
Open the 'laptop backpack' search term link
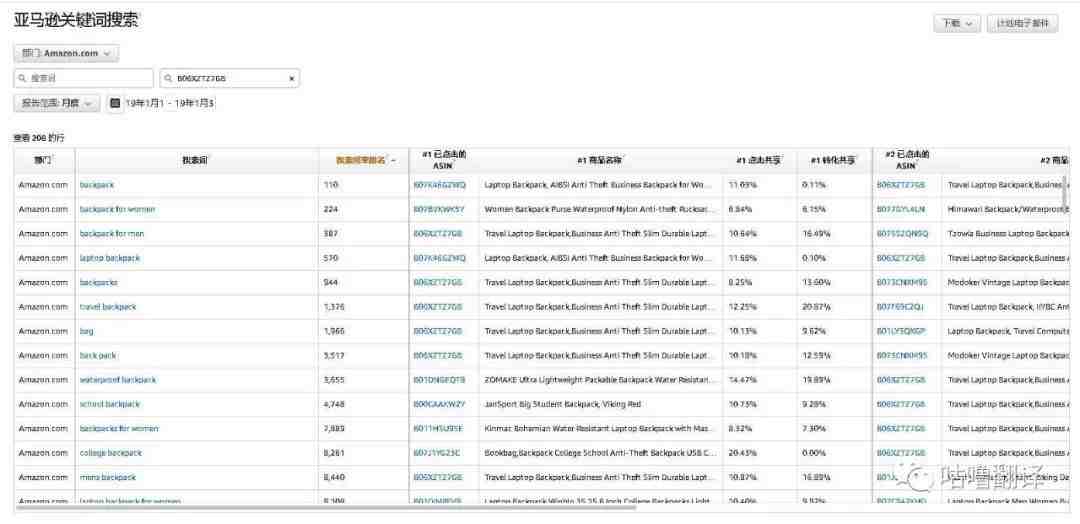[x=110, y=258]
